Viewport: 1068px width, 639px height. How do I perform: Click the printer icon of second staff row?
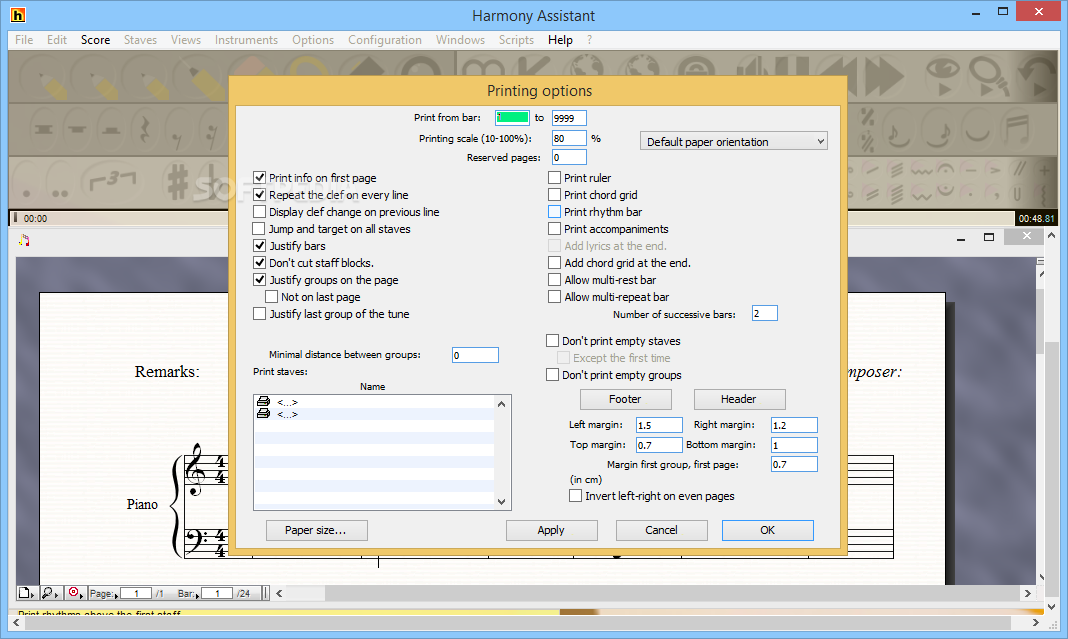(263, 414)
